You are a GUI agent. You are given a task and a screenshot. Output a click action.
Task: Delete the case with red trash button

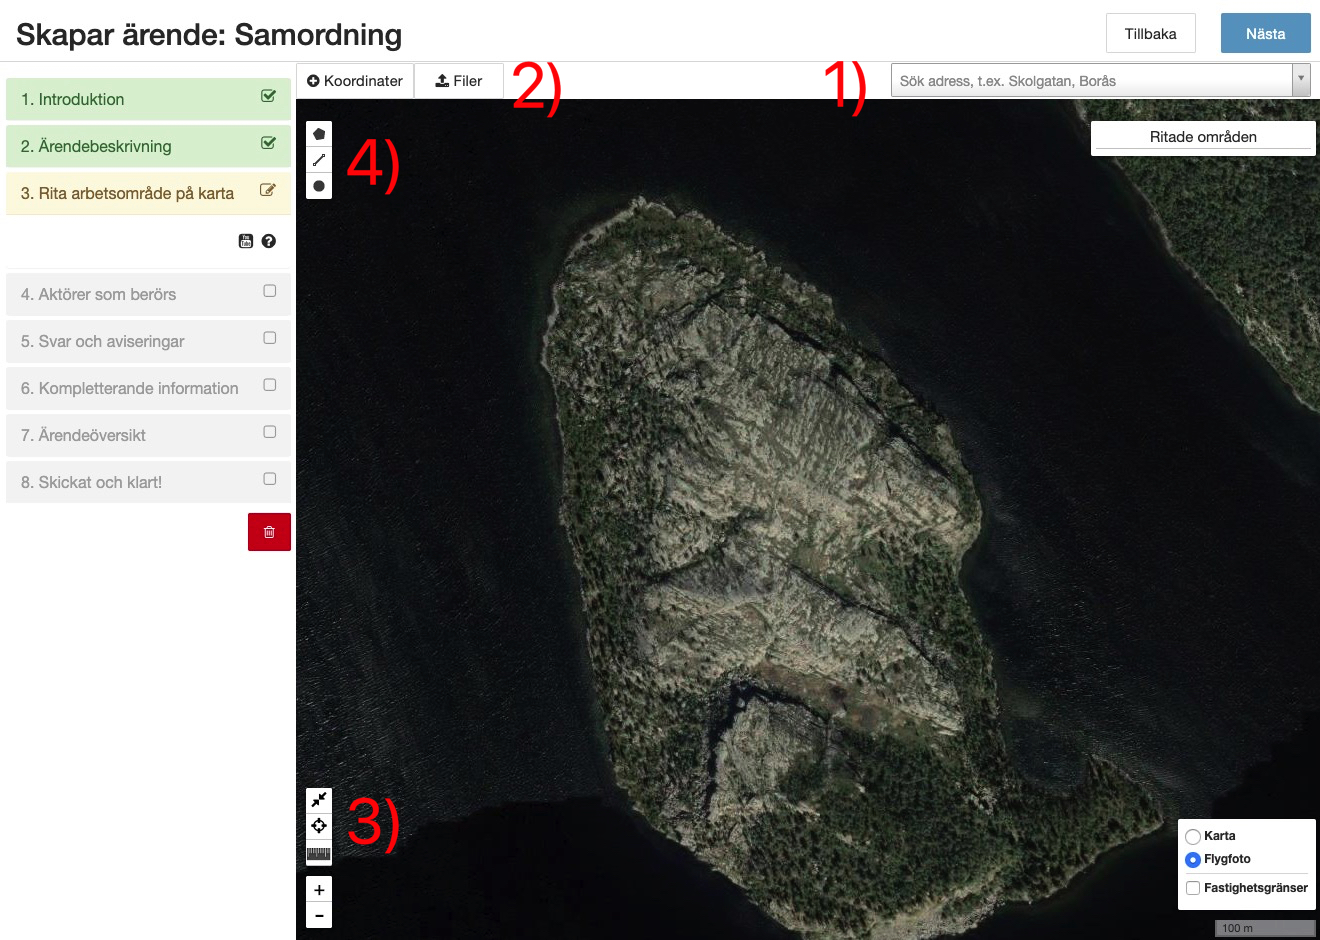[269, 532]
